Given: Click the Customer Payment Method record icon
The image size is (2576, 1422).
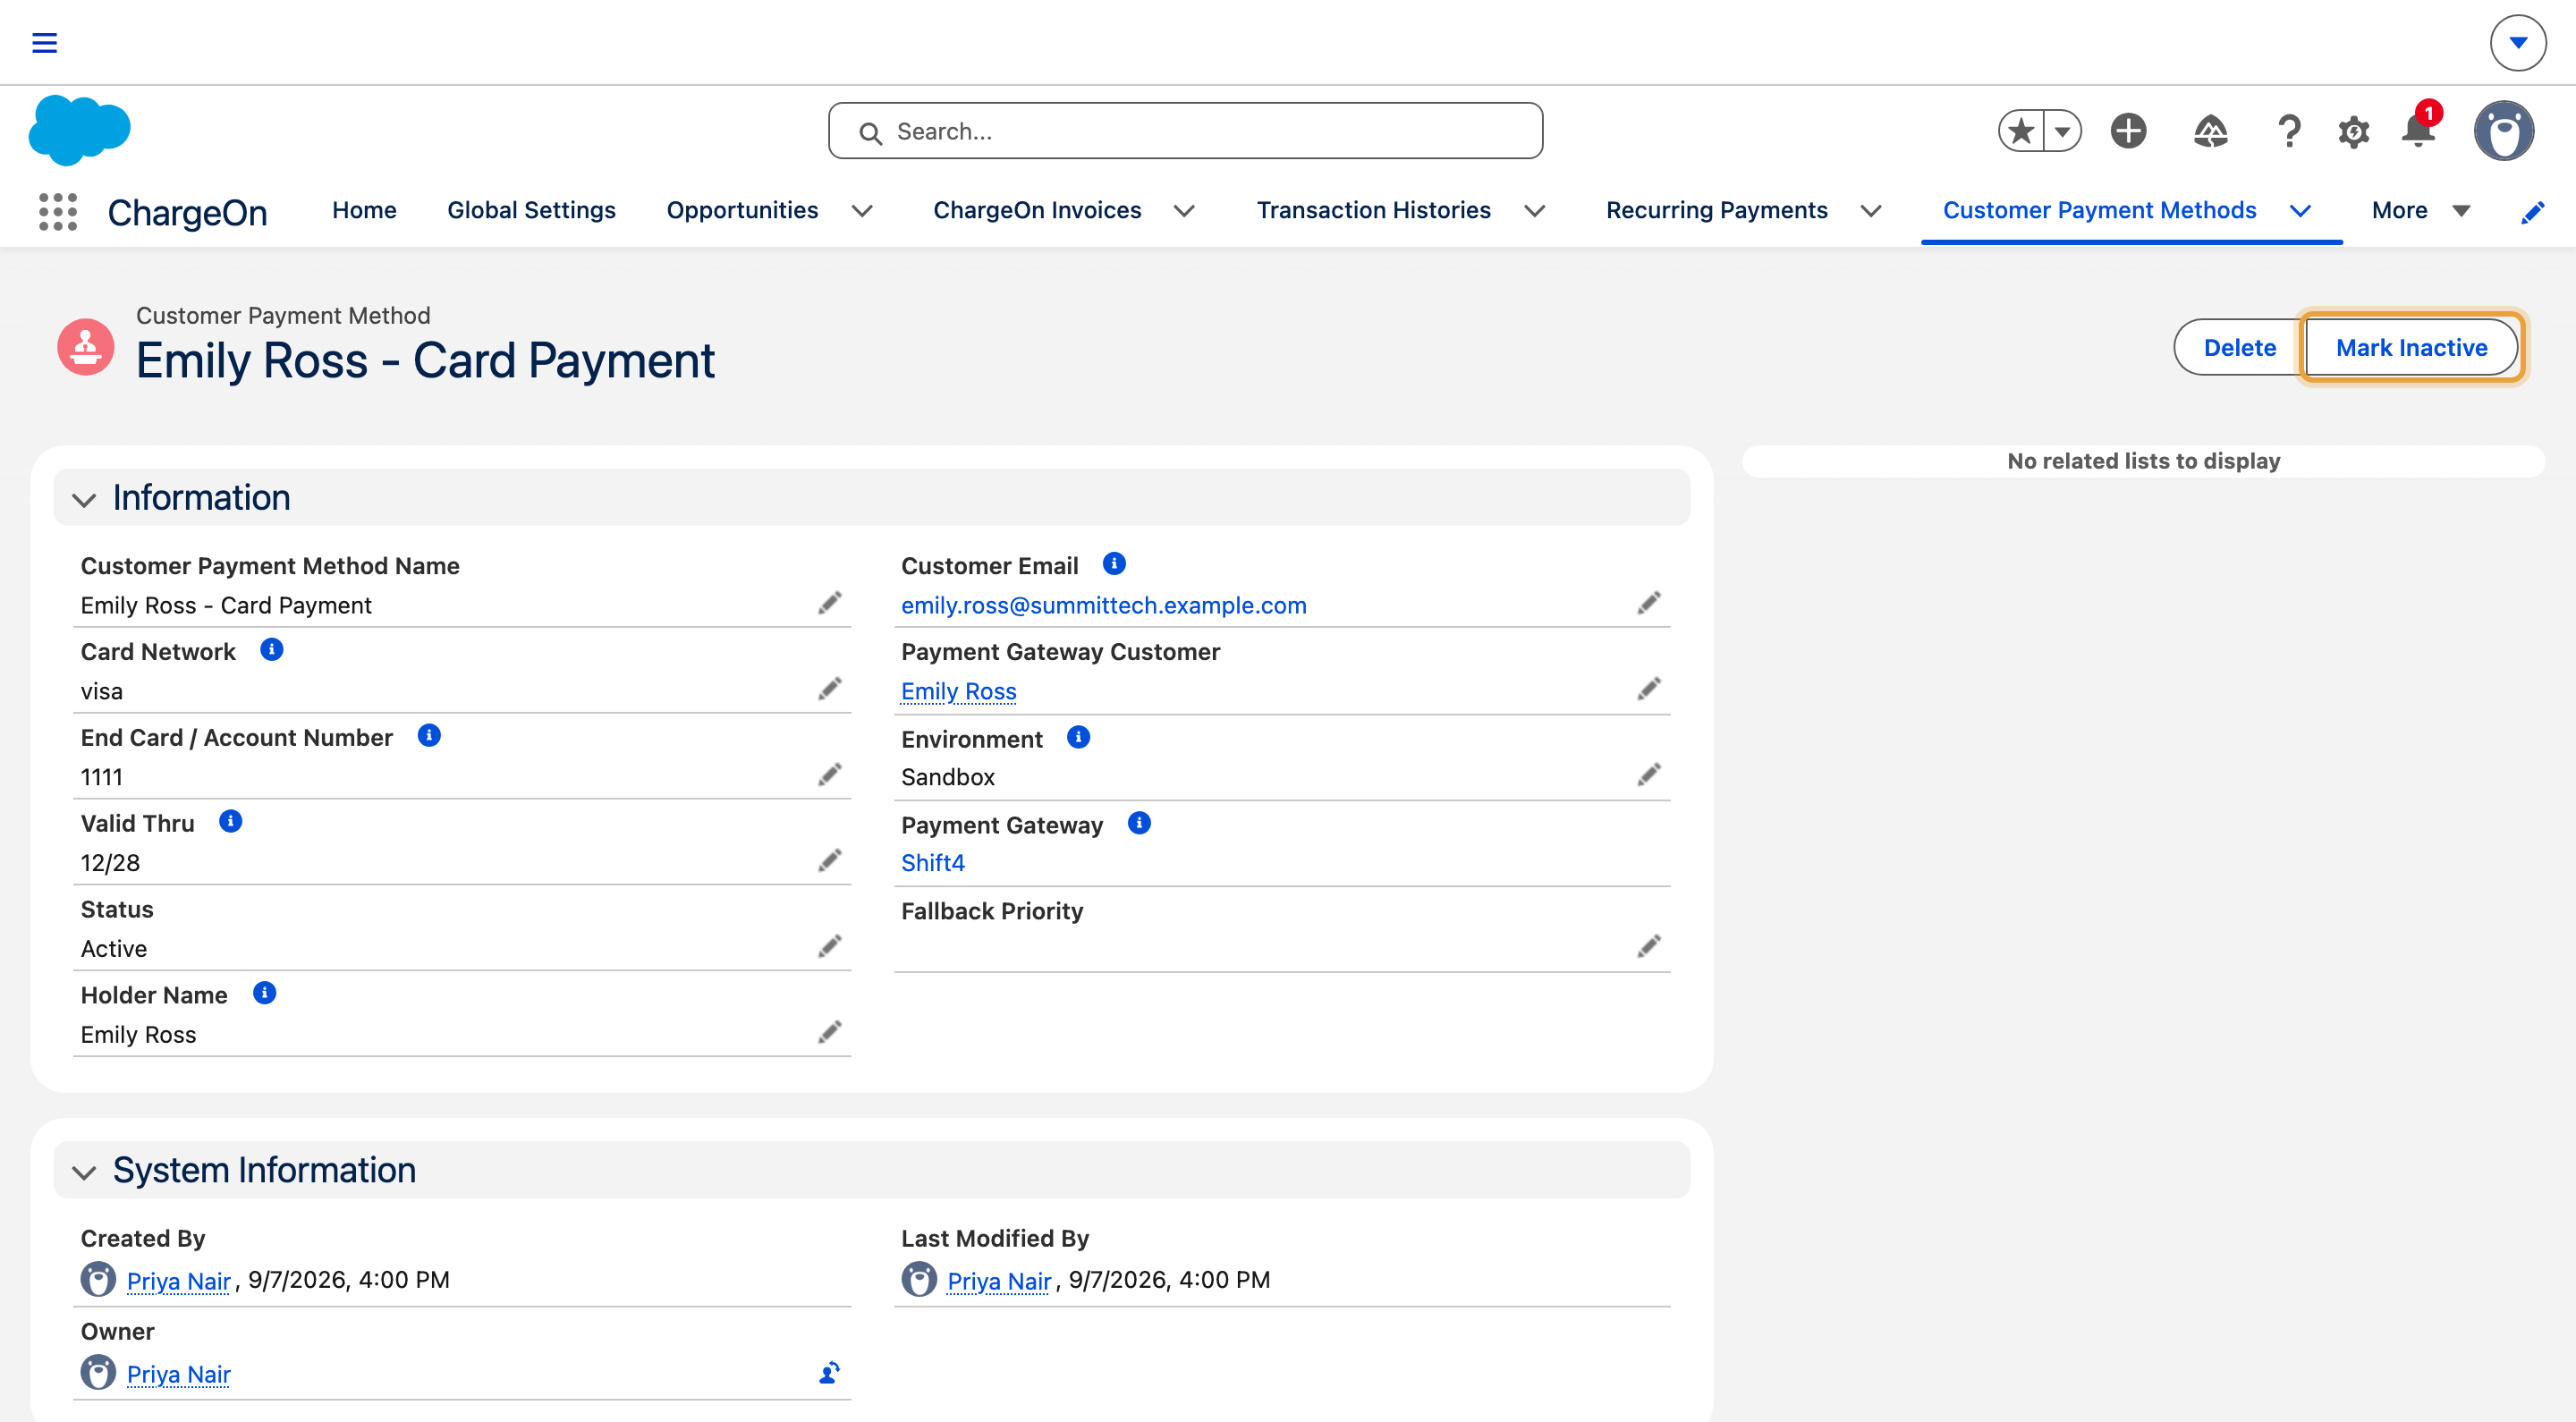Looking at the screenshot, I should tap(86, 346).
